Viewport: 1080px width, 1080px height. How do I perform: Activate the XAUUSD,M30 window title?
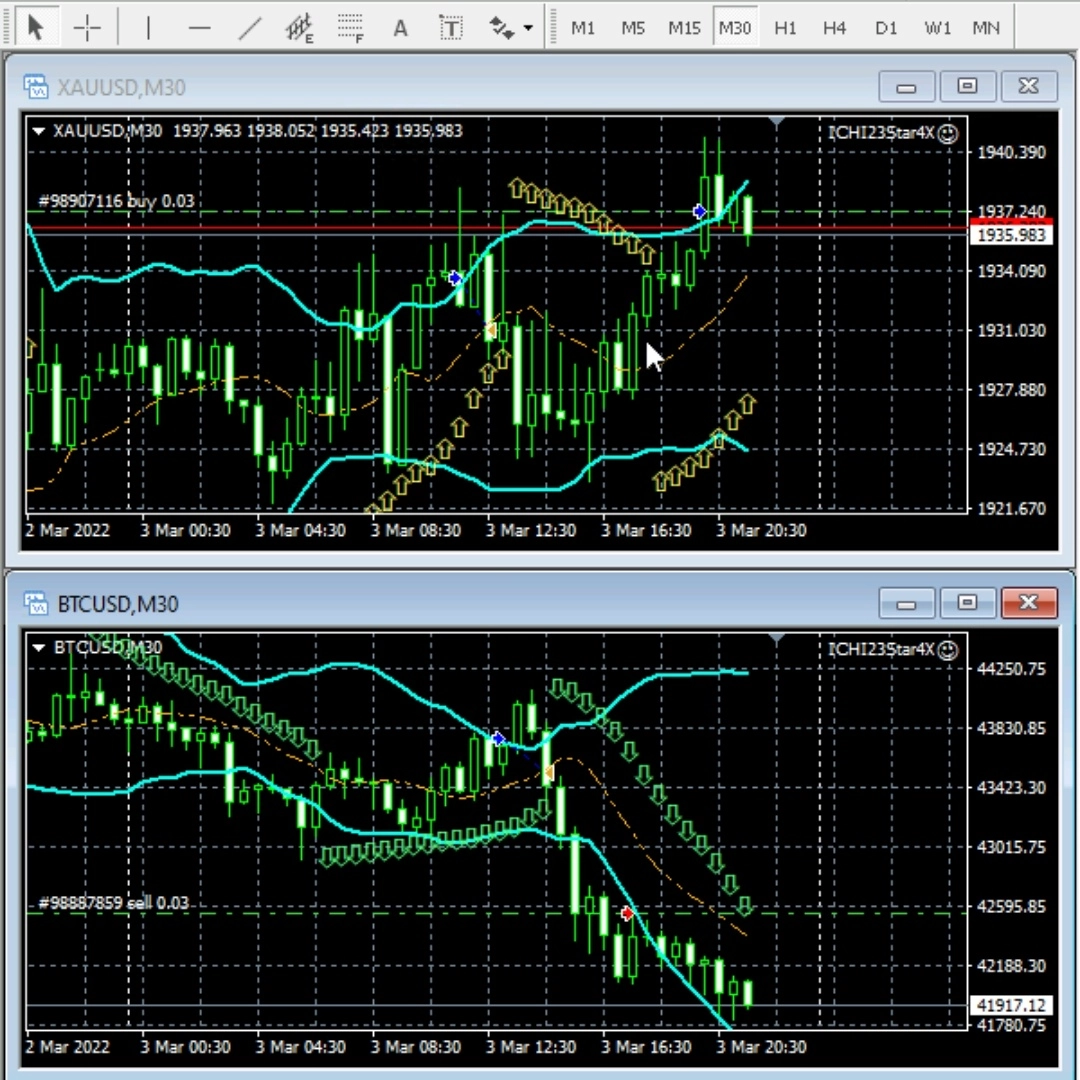(121, 87)
